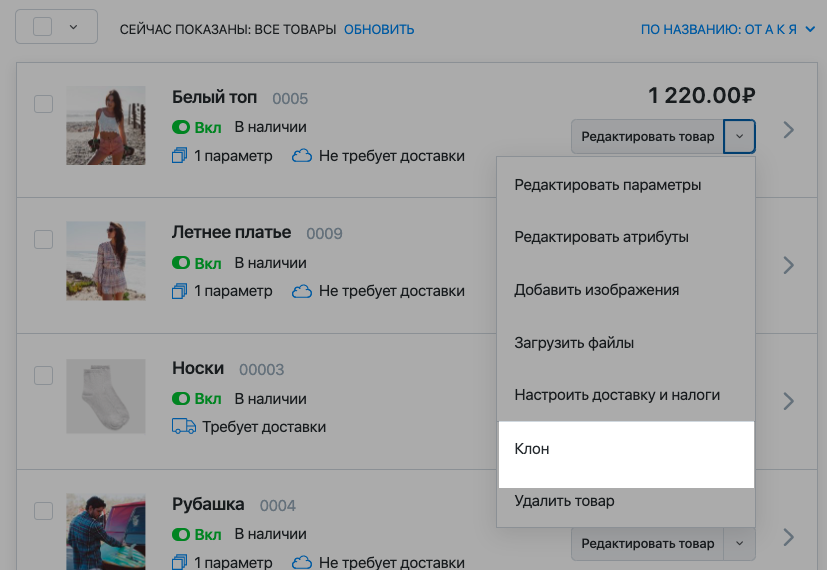
Task: Click the parameter icon in Летнее платье row
Action: click(179, 291)
